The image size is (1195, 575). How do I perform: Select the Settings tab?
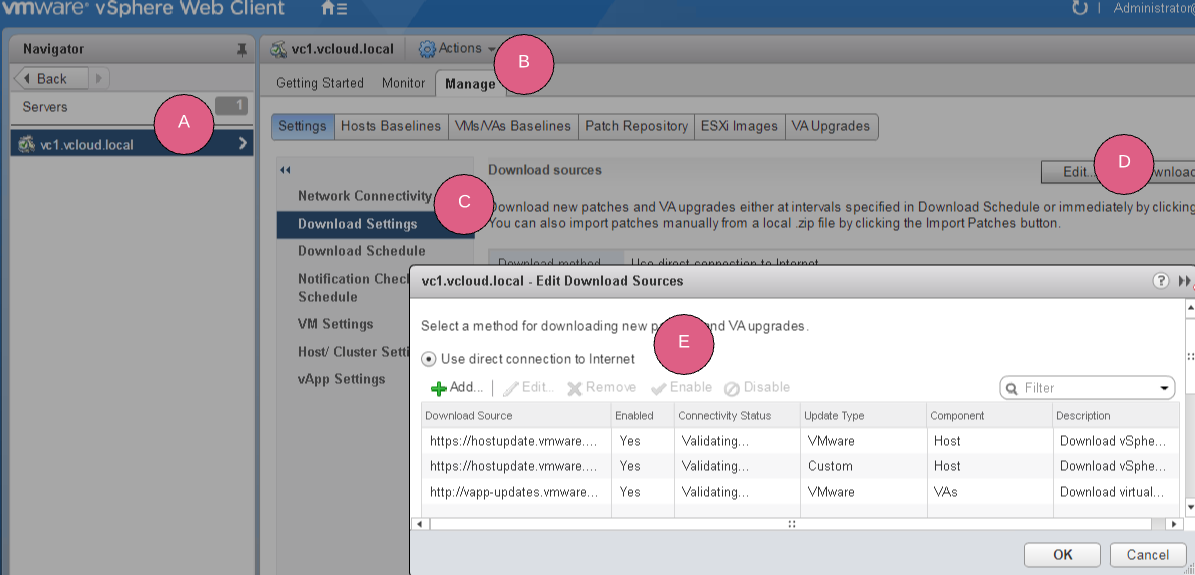(303, 127)
